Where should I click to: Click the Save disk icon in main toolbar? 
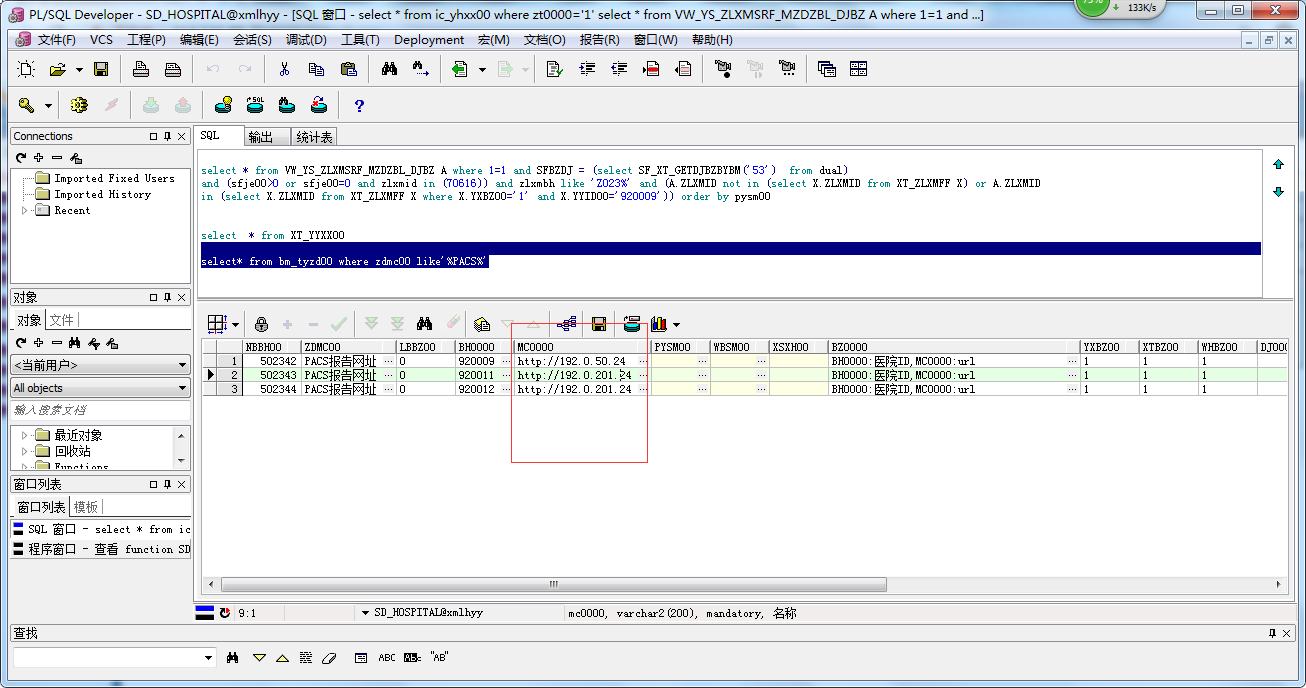coord(101,69)
